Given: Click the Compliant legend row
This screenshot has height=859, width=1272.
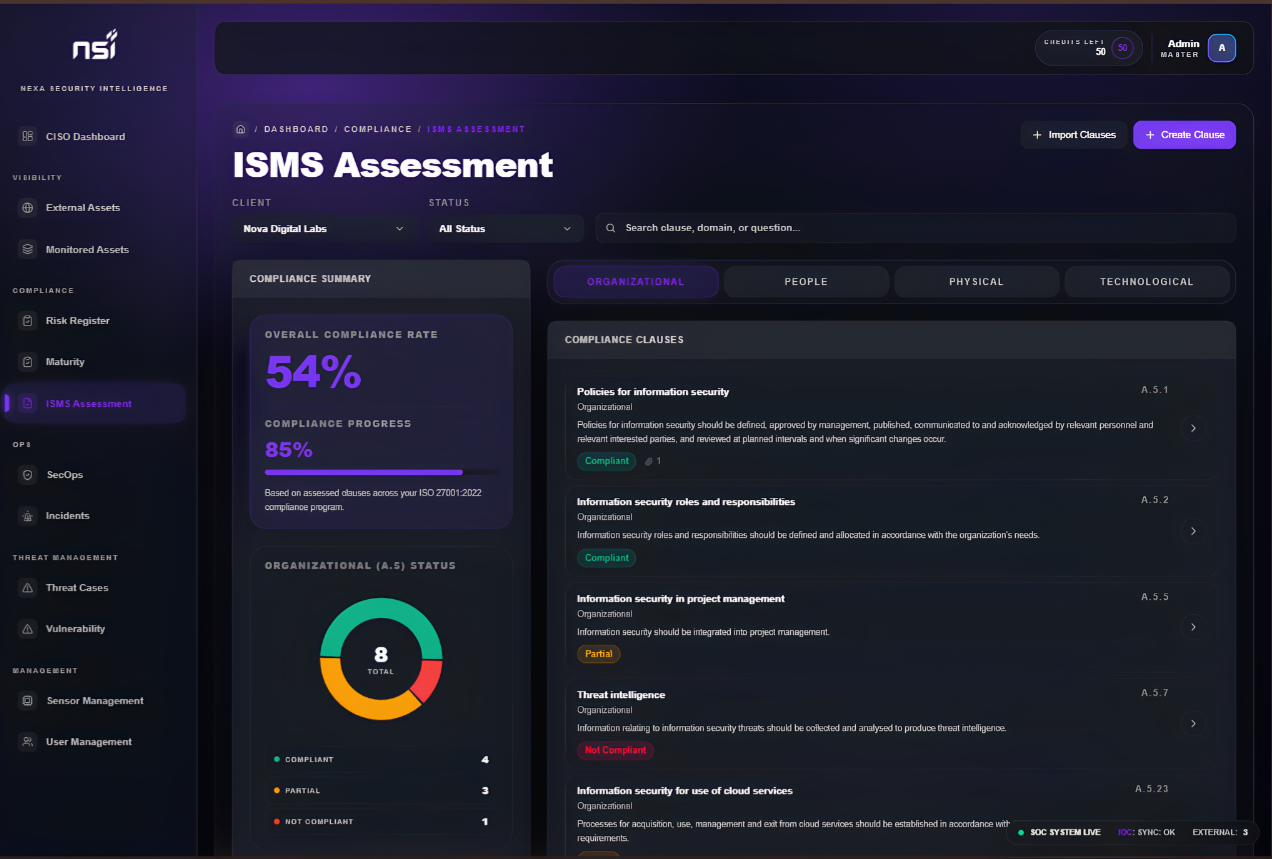Looking at the screenshot, I should click(x=381, y=760).
